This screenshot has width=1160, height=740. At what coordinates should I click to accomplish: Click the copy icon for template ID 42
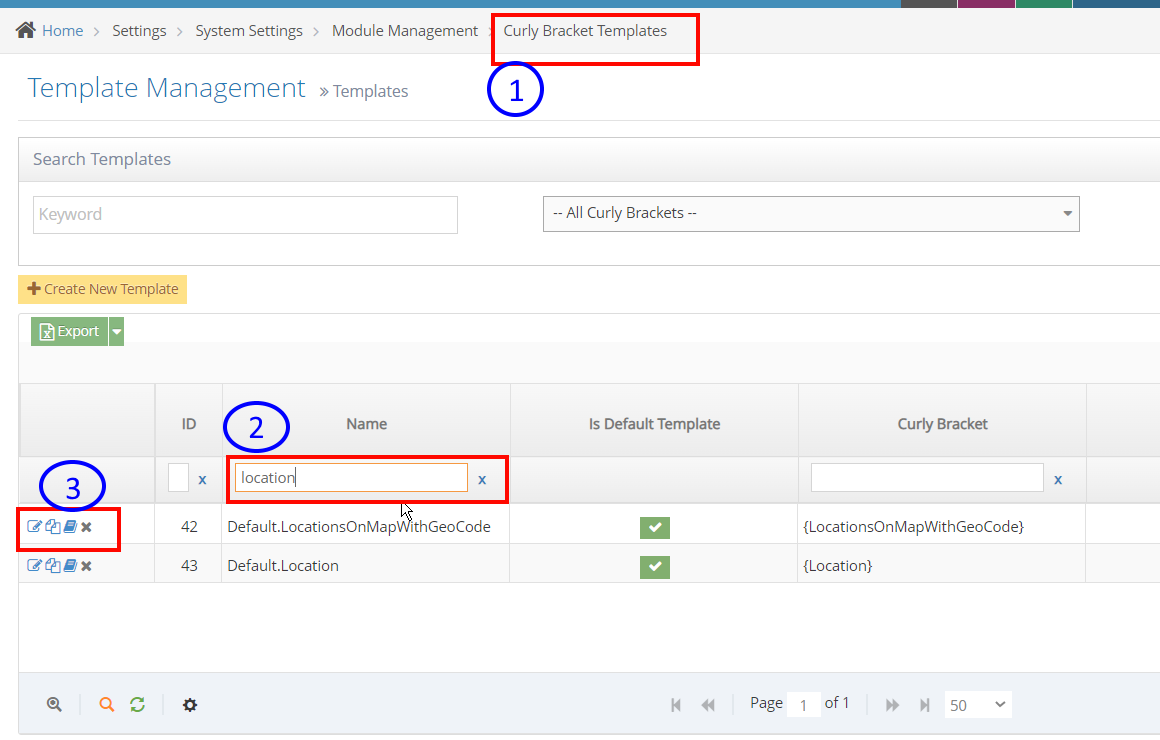pyautogui.click(x=52, y=527)
